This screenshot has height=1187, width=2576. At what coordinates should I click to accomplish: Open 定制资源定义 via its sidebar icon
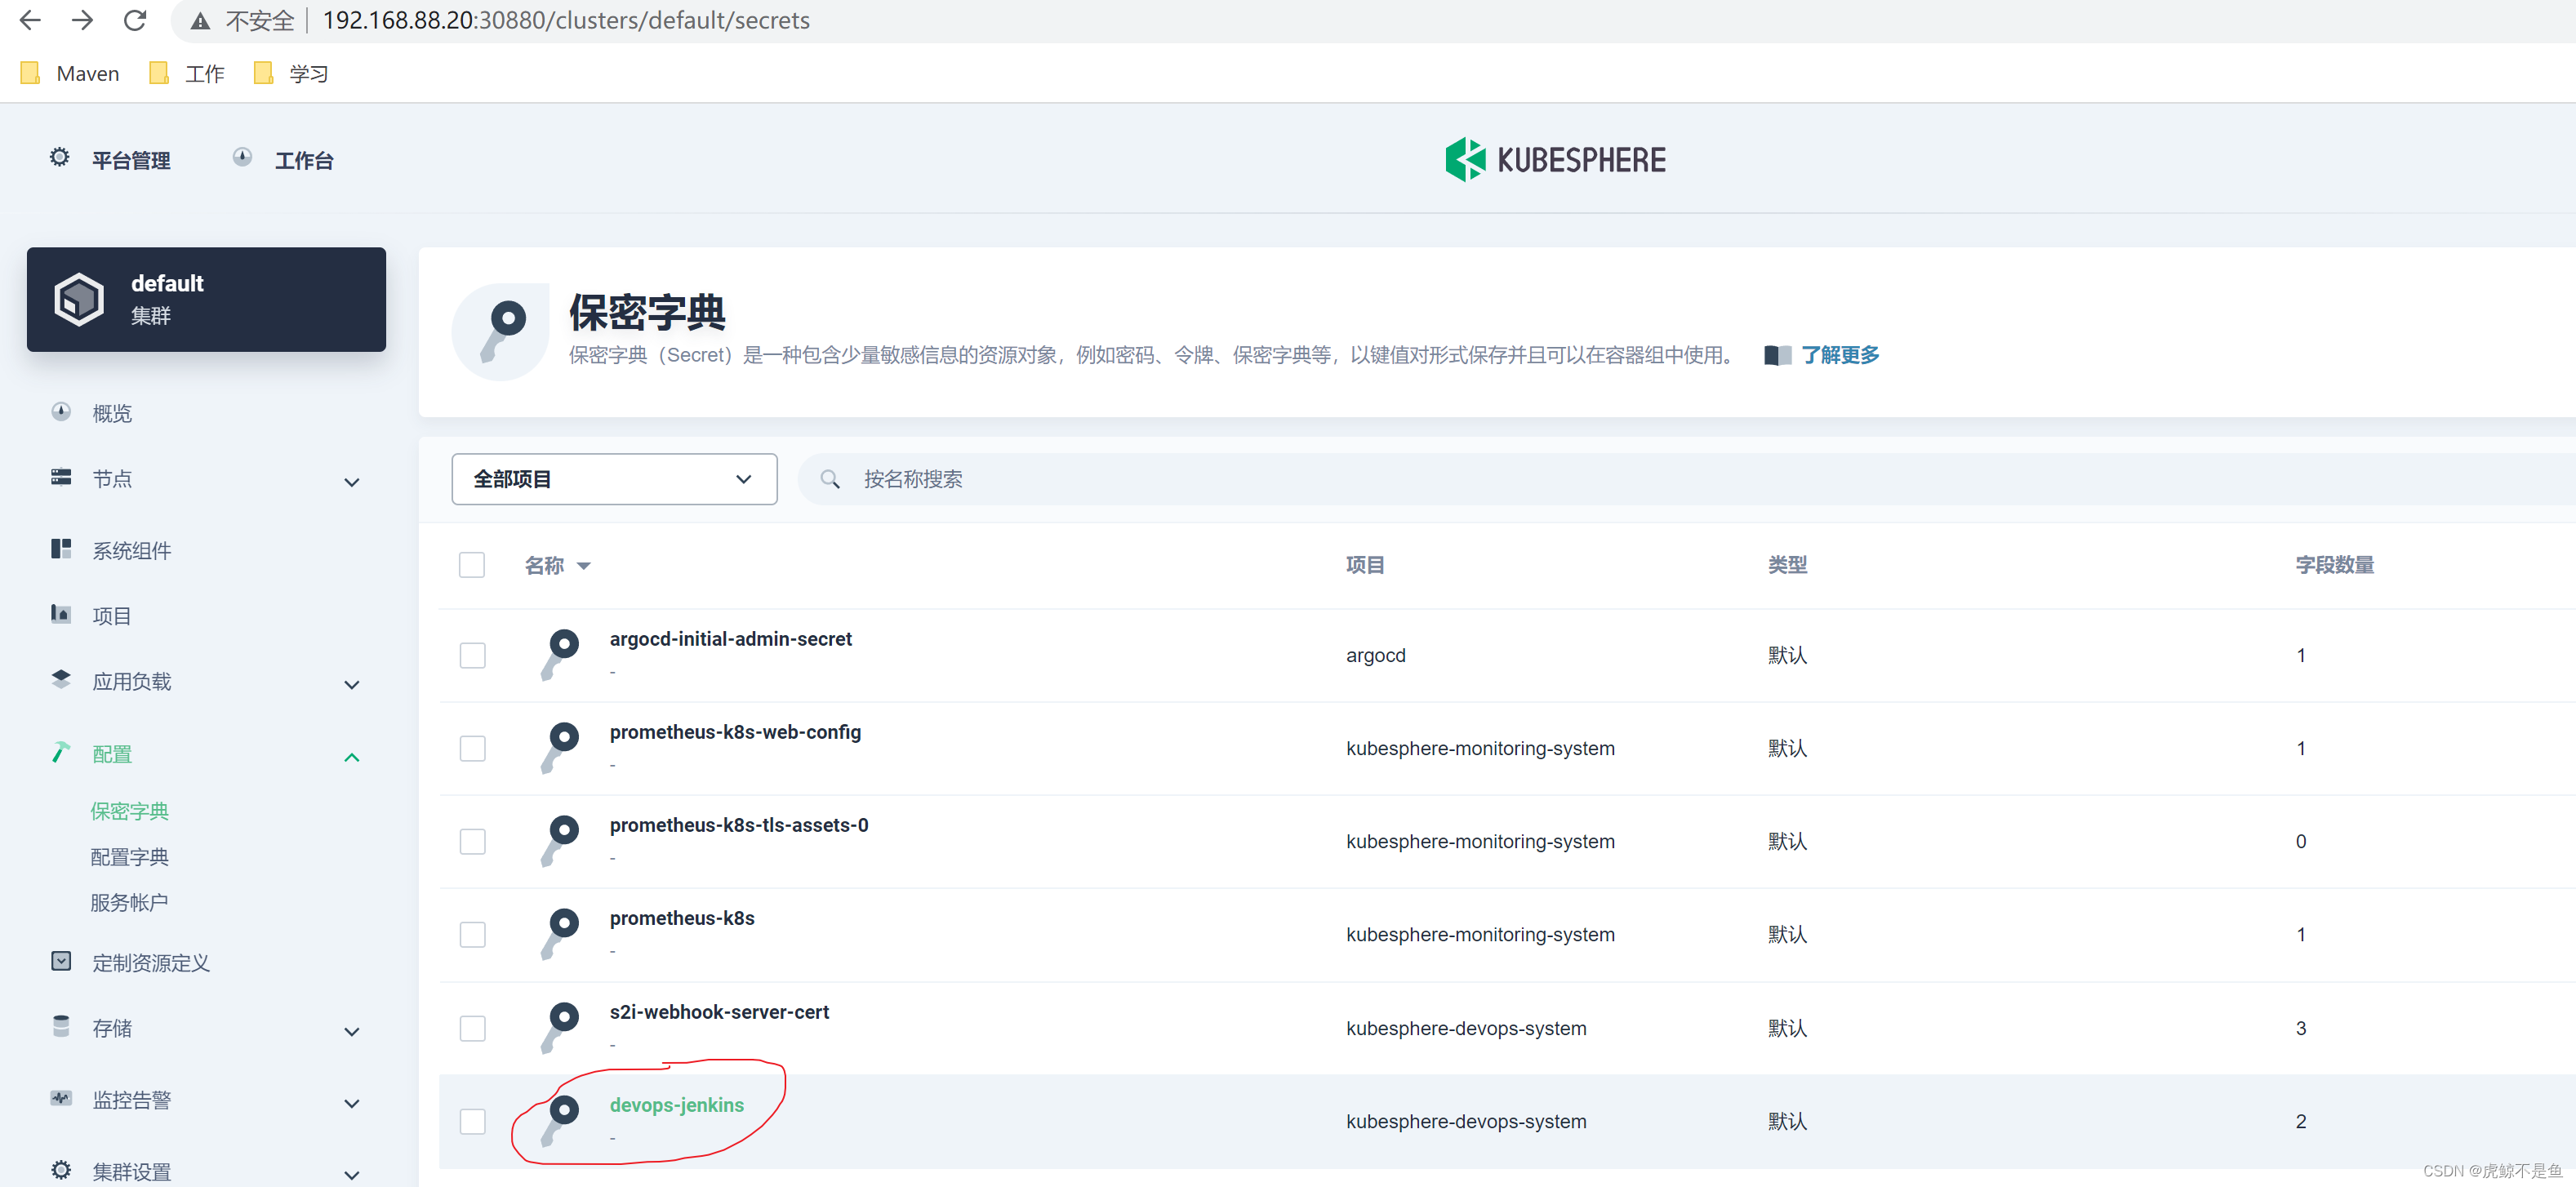pyautogui.click(x=61, y=961)
